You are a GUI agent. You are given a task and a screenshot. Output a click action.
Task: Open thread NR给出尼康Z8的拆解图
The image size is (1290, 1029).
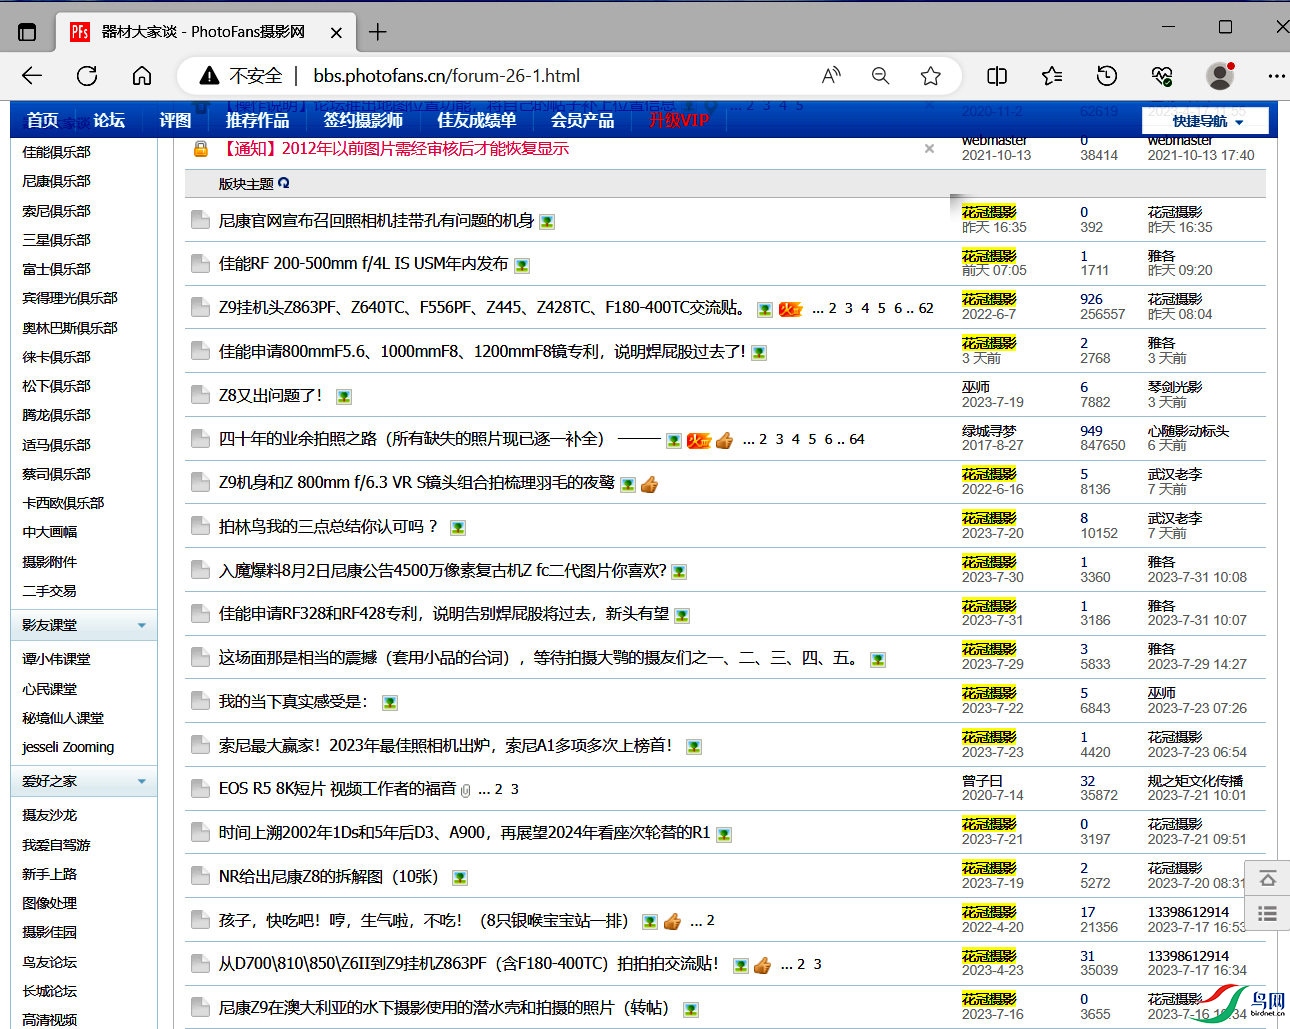pos(328,877)
